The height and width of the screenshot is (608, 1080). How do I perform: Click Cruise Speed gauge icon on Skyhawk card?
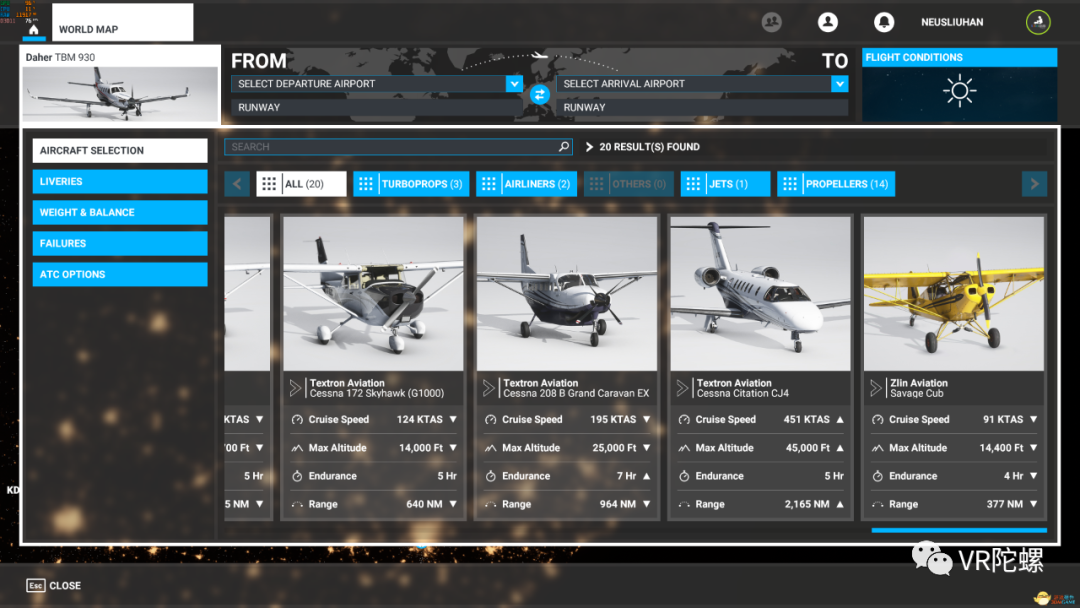pyautogui.click(x=297, y=419)
